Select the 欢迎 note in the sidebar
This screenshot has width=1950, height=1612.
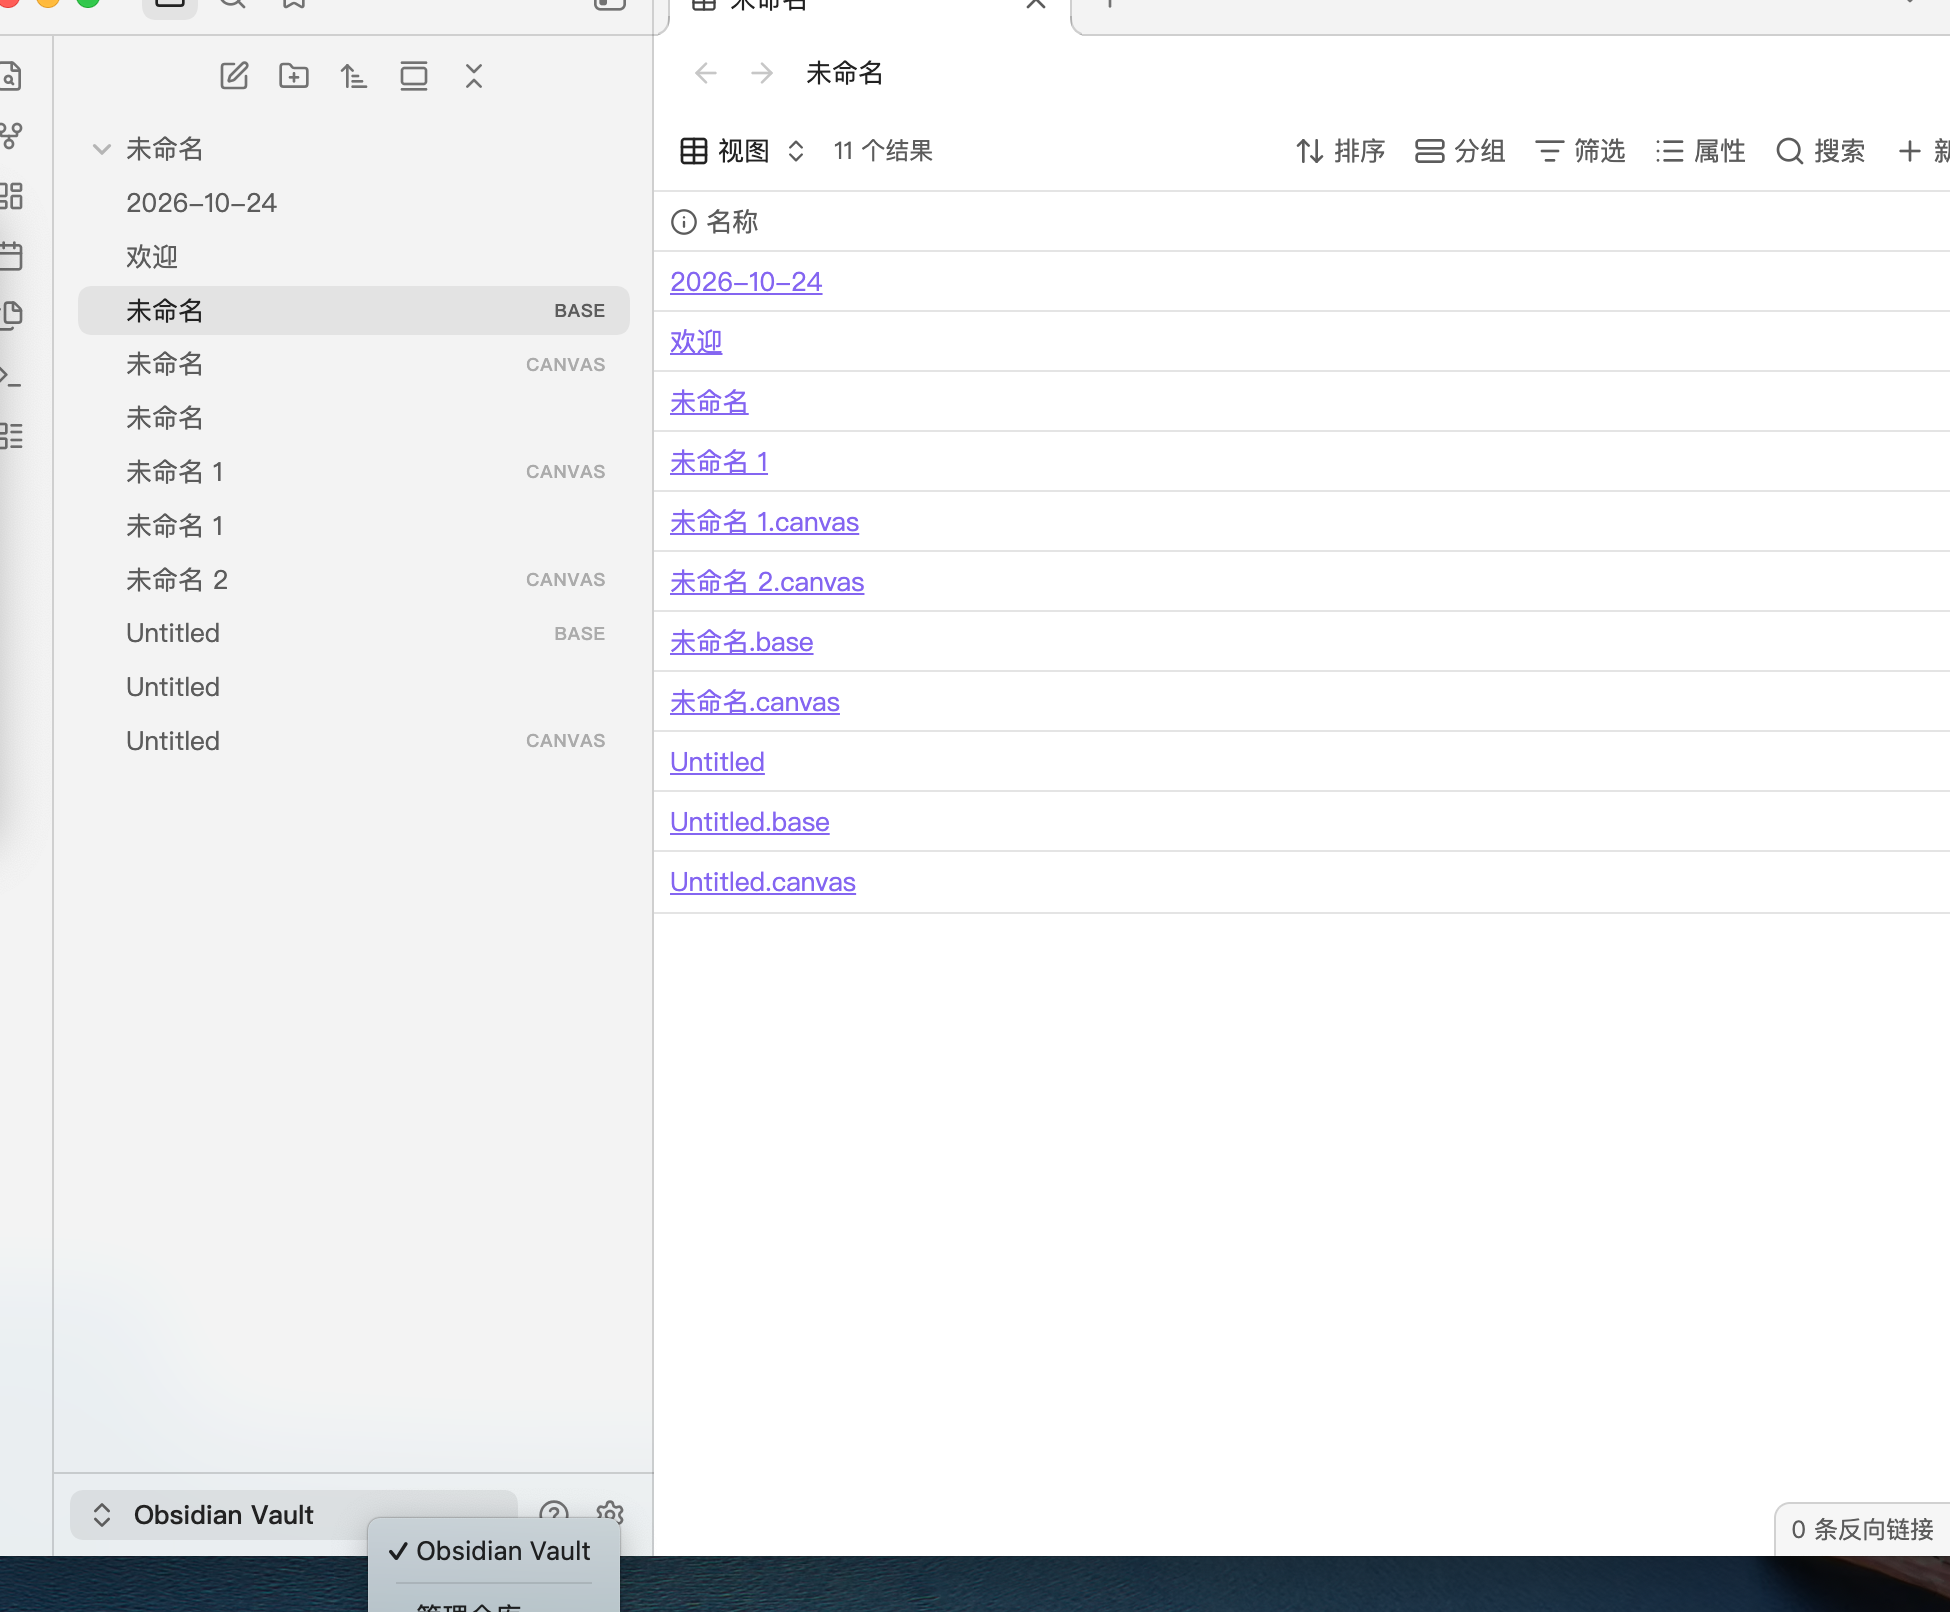click(354, 257)
